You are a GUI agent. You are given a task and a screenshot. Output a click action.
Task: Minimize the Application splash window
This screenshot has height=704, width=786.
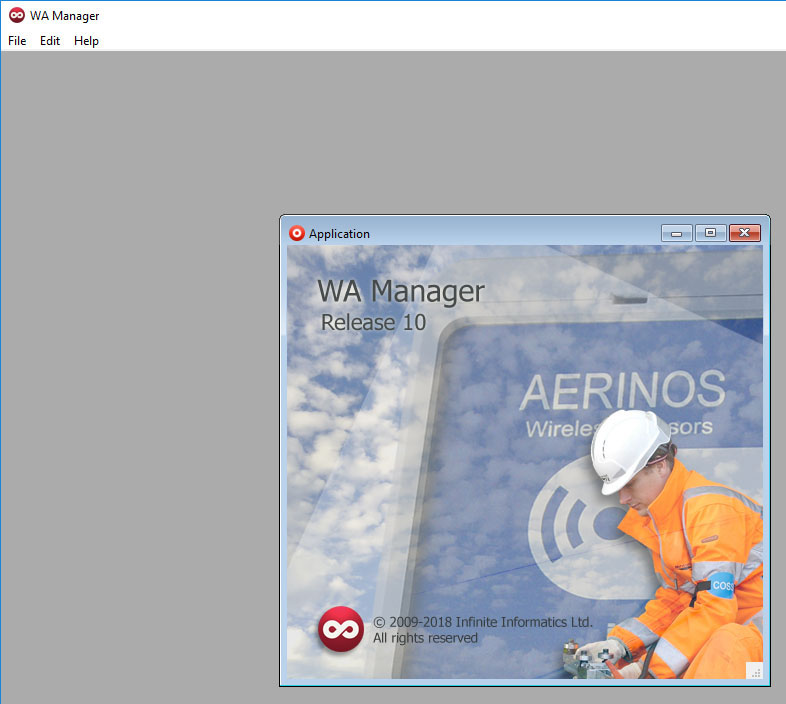[x=677, y=233]
